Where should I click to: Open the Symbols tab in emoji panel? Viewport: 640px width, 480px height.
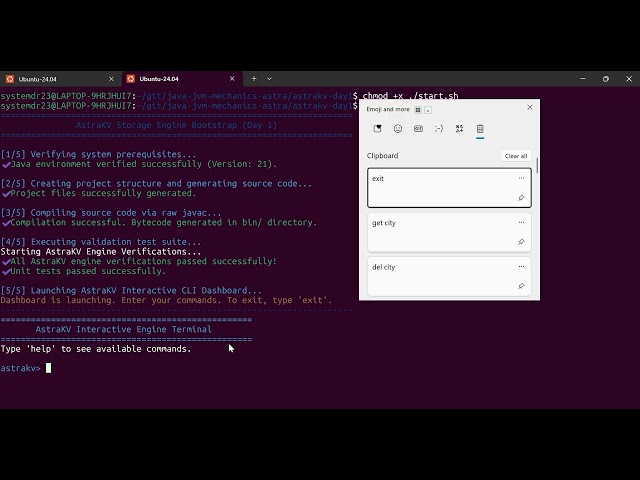(x=459, y=129)
